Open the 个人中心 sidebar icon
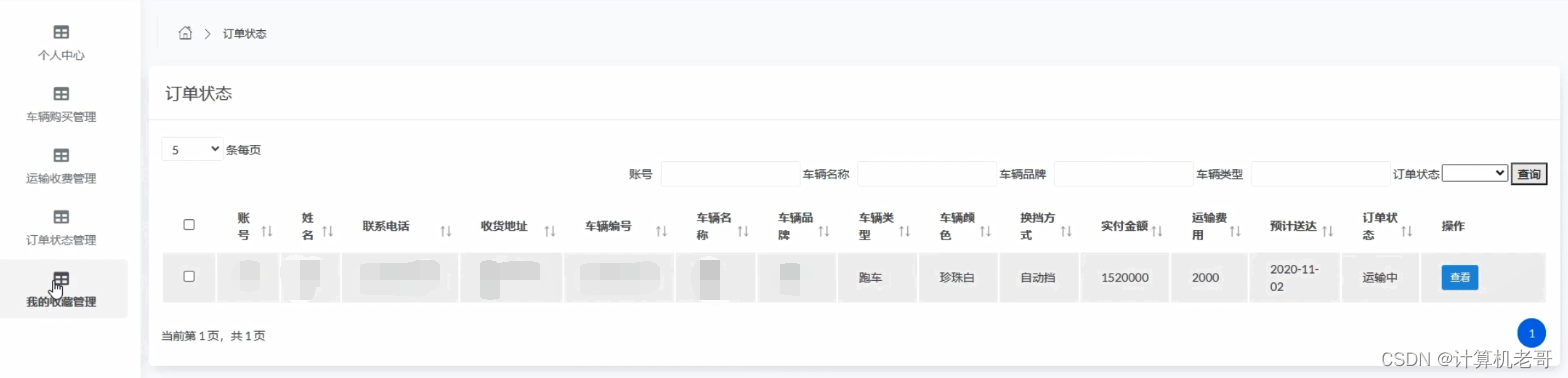 (x=61, y=32)
